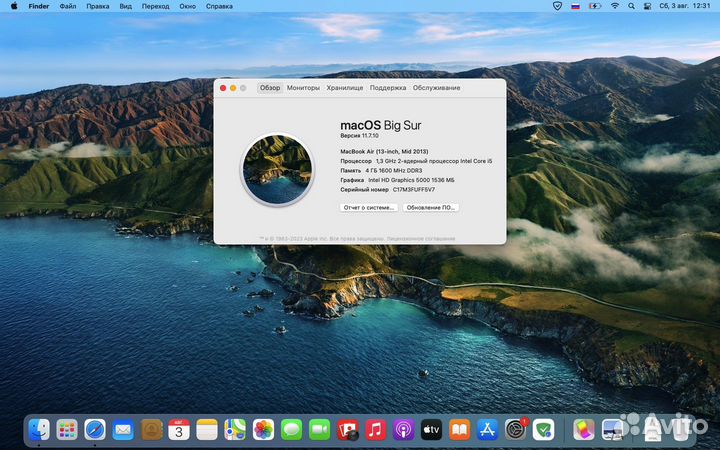The image size is (720, 450).
Task: Click version text Версия 11.7.10
Action: [x=360, y=136]
